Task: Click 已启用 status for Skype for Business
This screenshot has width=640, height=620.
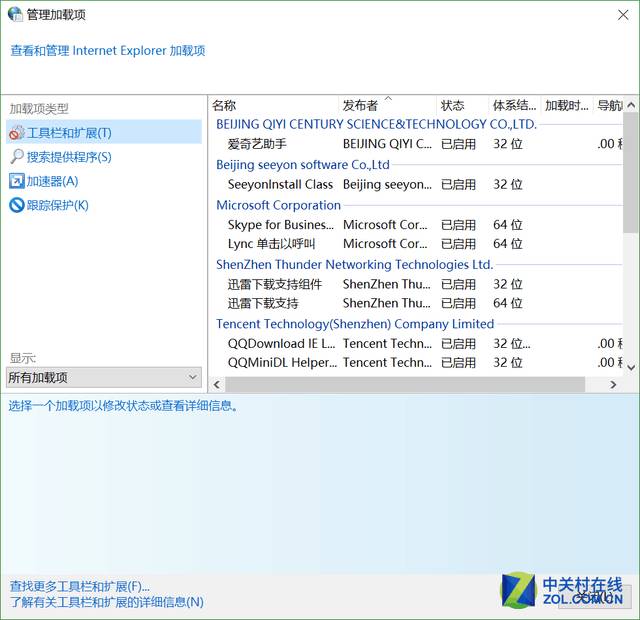Action: 458,224
